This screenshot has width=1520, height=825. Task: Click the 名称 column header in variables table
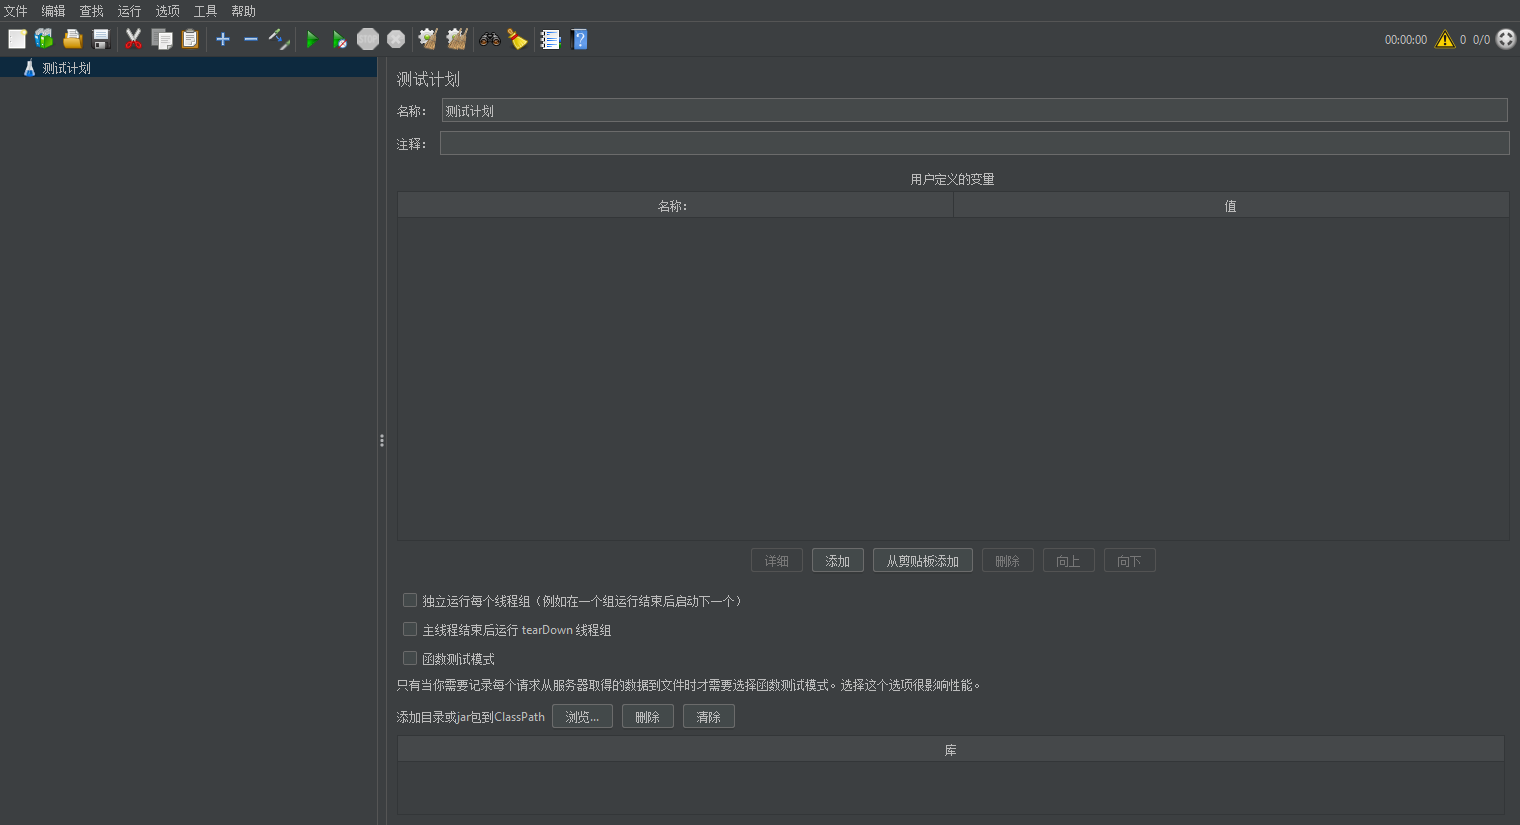[x=675, y=205]
